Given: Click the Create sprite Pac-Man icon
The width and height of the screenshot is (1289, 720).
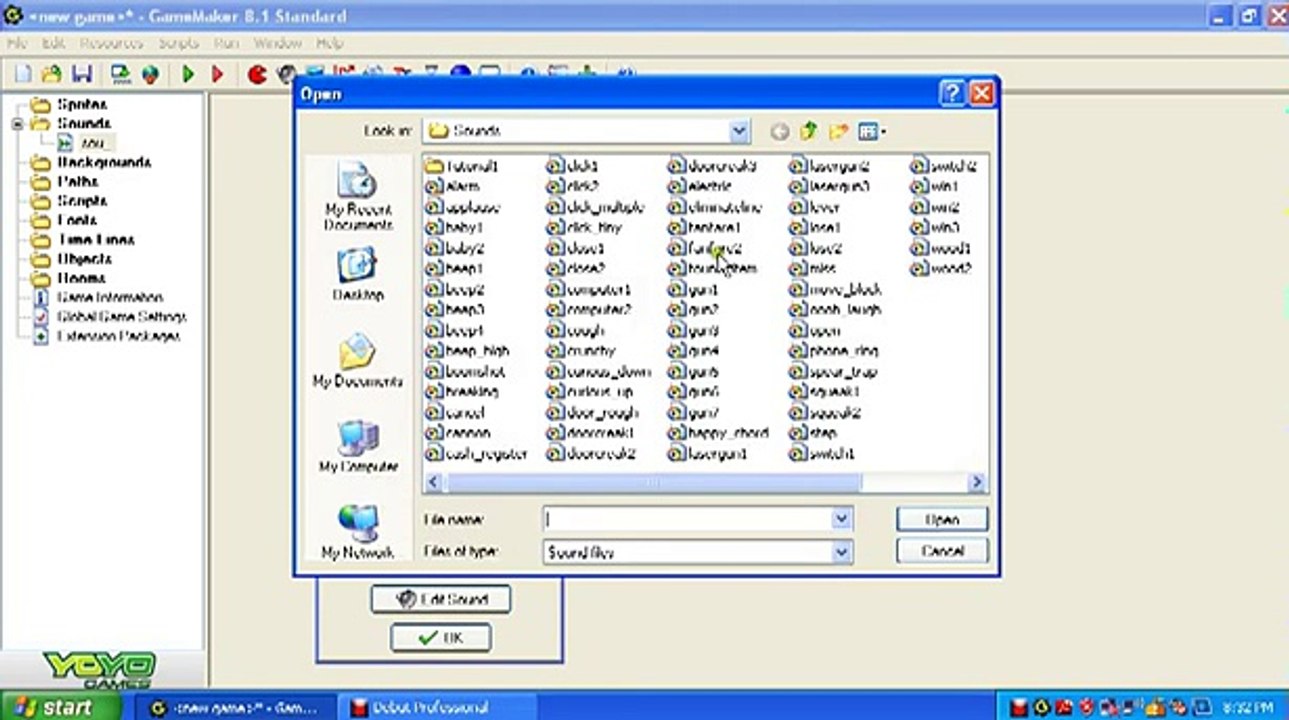Looking at the screenshot, I should 257,73.
